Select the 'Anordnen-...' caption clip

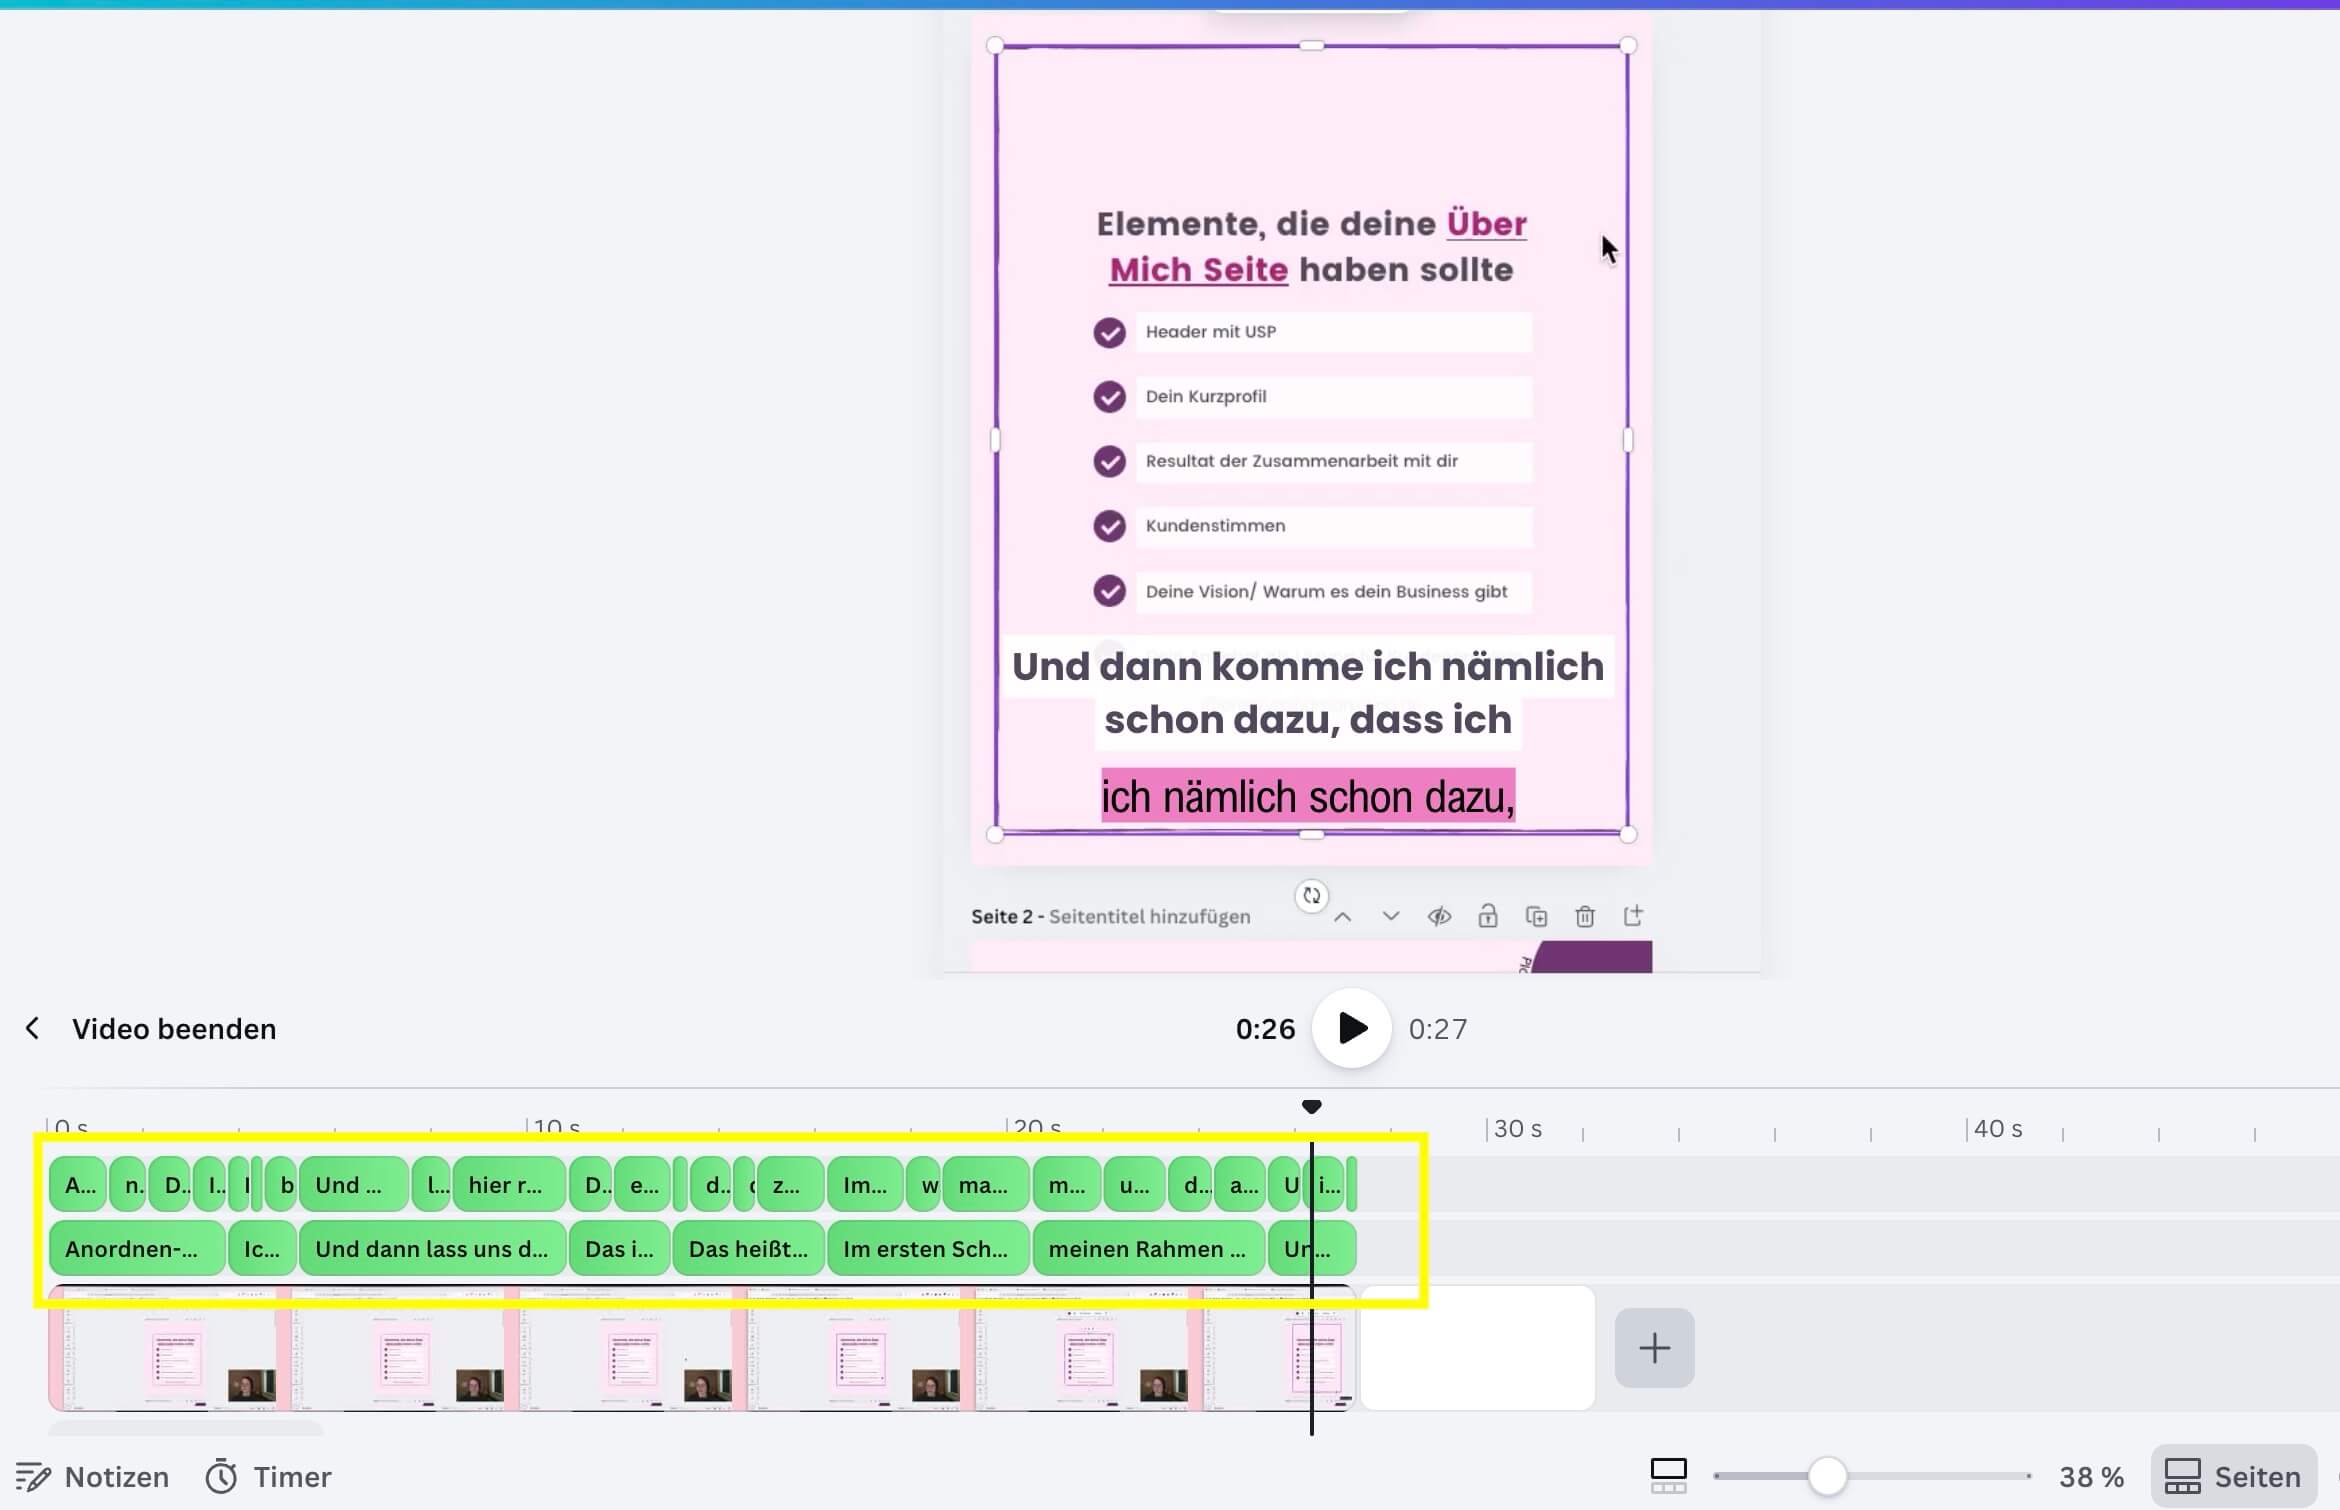click(135, 1248)
